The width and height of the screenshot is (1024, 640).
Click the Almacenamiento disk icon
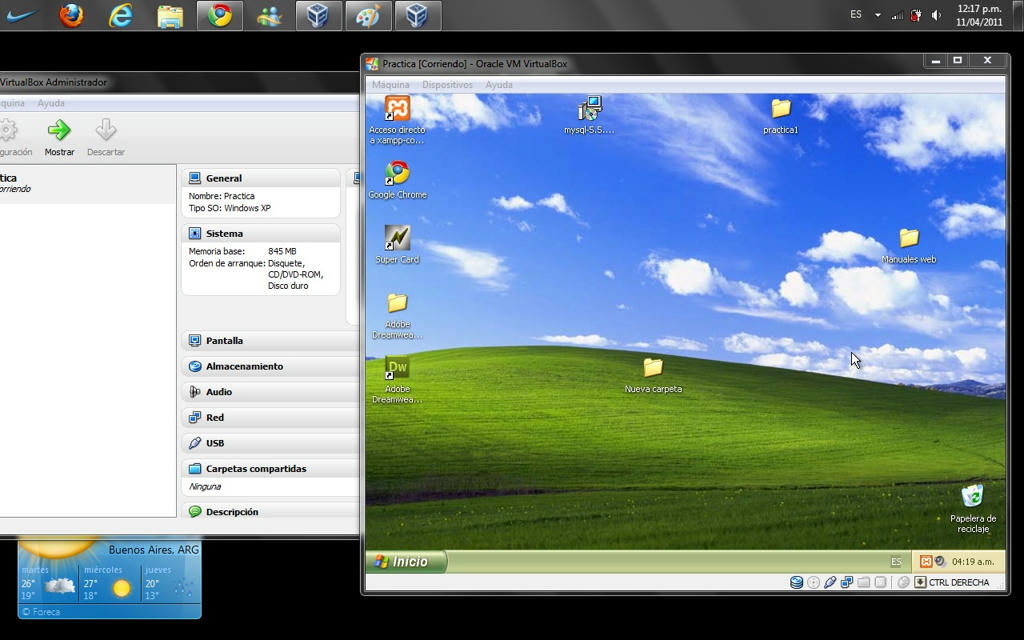pyautogui.click(x=195, y=366)
